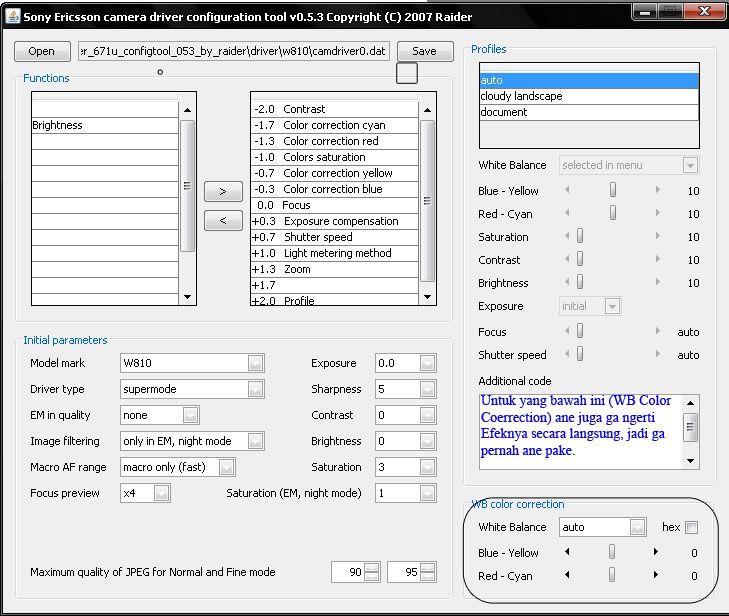
Task: Click WB correction Blue - Yellow slider handle
Action: 612,552
